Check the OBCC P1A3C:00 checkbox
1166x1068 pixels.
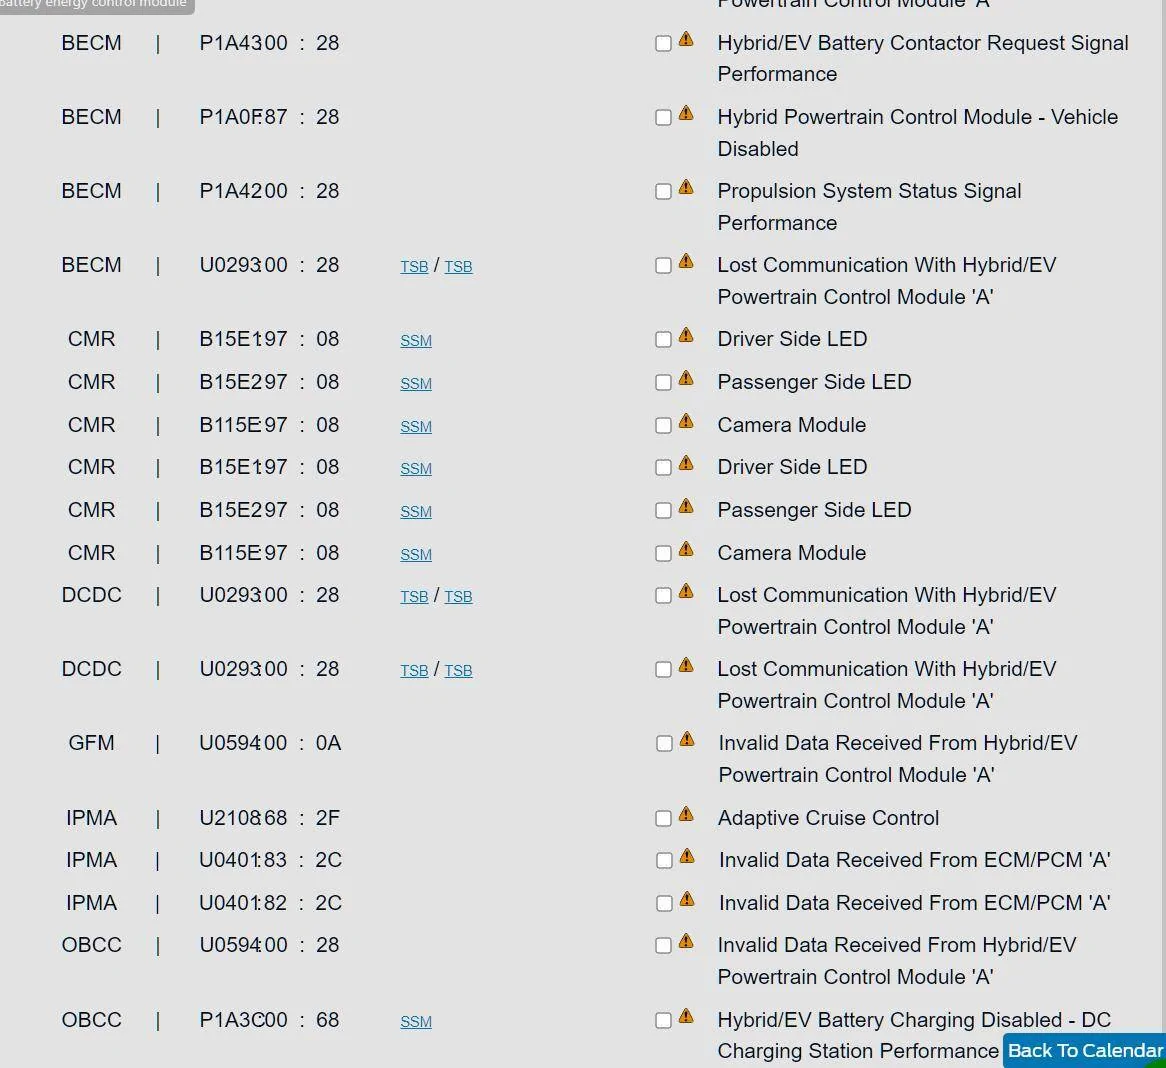(663, 1020)
